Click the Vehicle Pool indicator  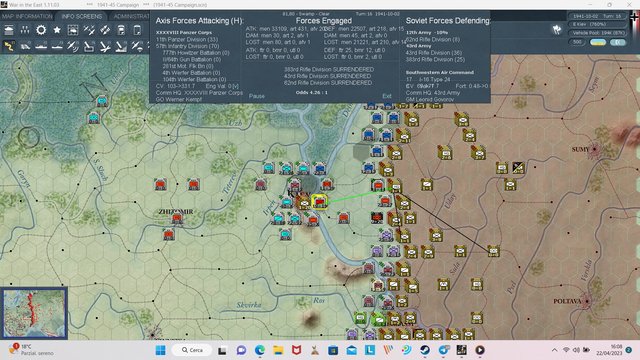[x=597, y=33]
